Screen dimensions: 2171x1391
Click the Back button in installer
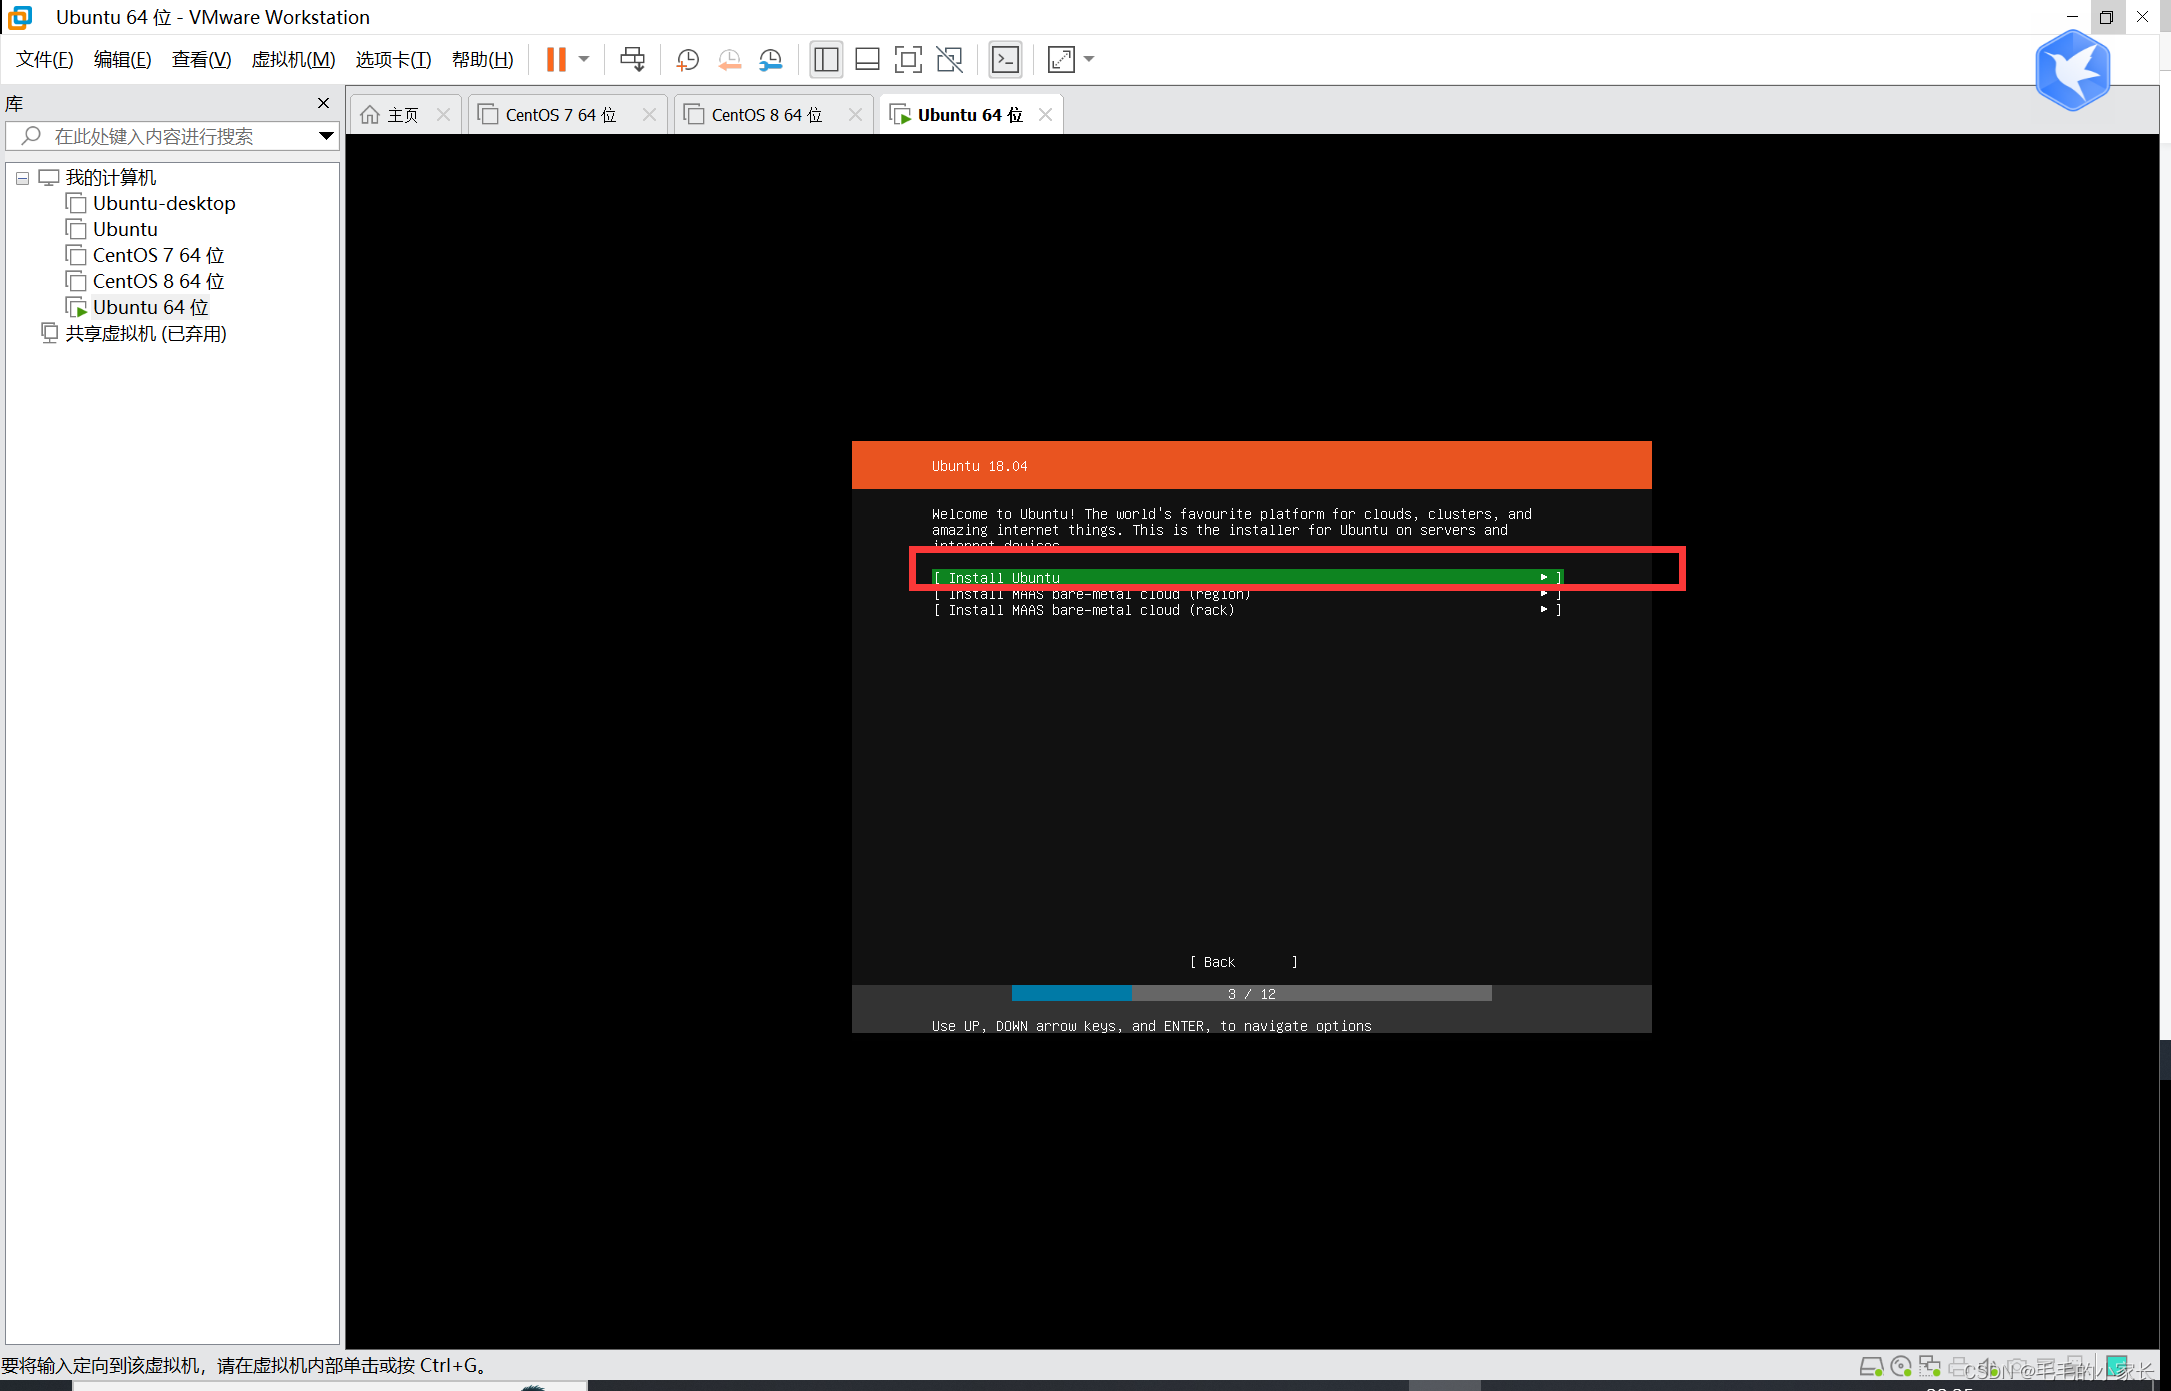pyautogui.click(x=1244, y=962)
